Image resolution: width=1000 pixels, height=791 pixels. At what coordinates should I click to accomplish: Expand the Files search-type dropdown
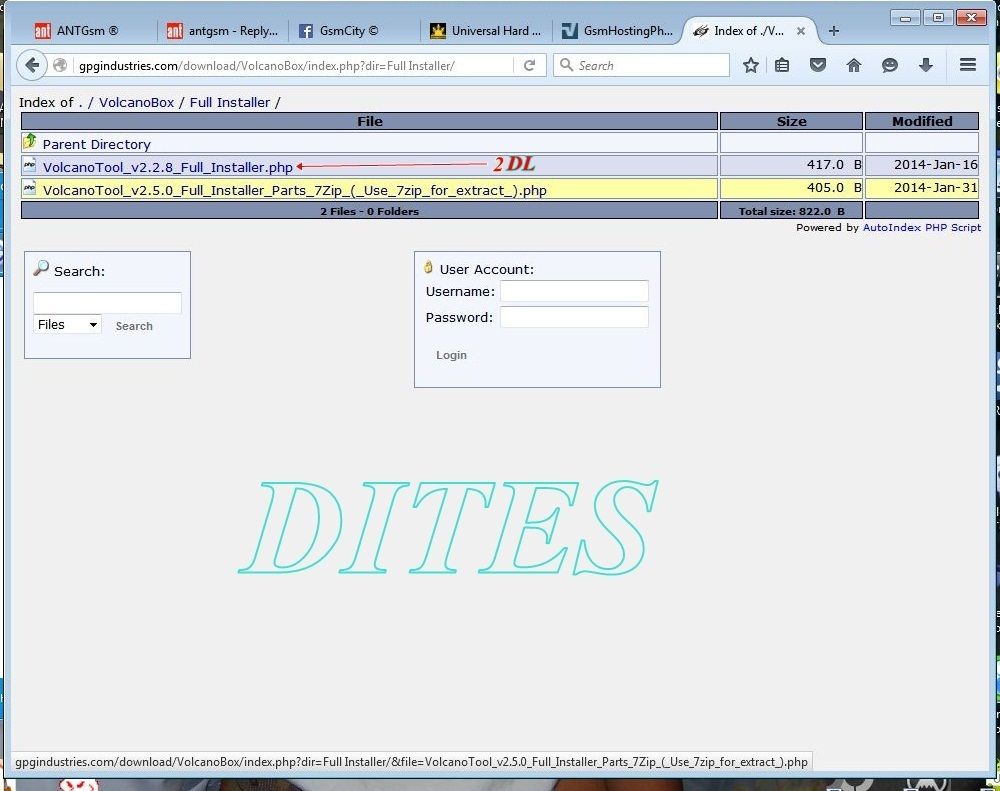pos(67,324)
